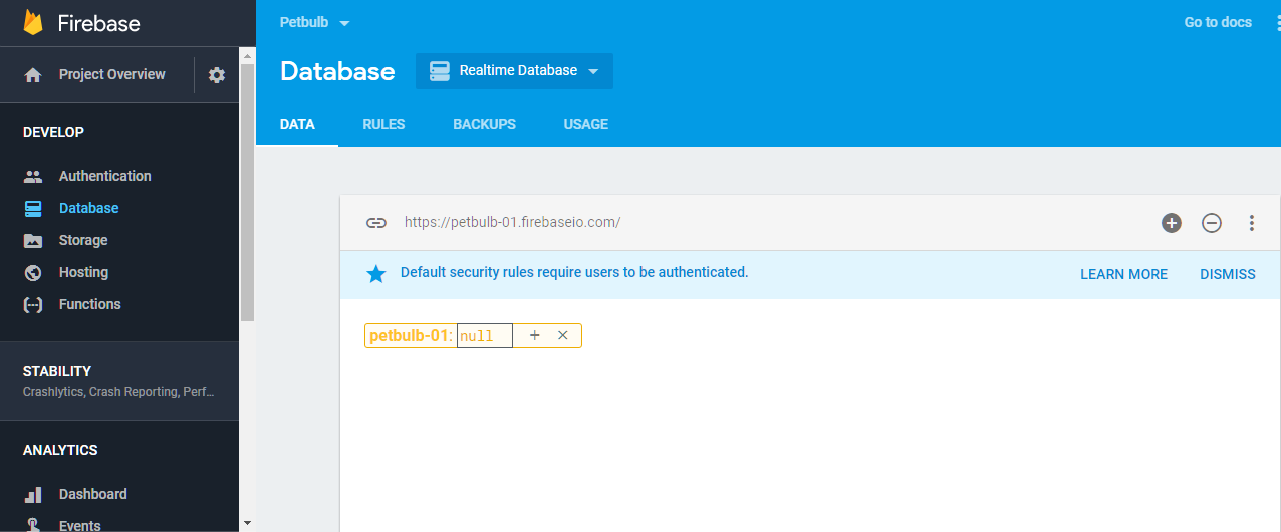
Task: Switch to the RULES tab
Action: click(x=384, y=125)
